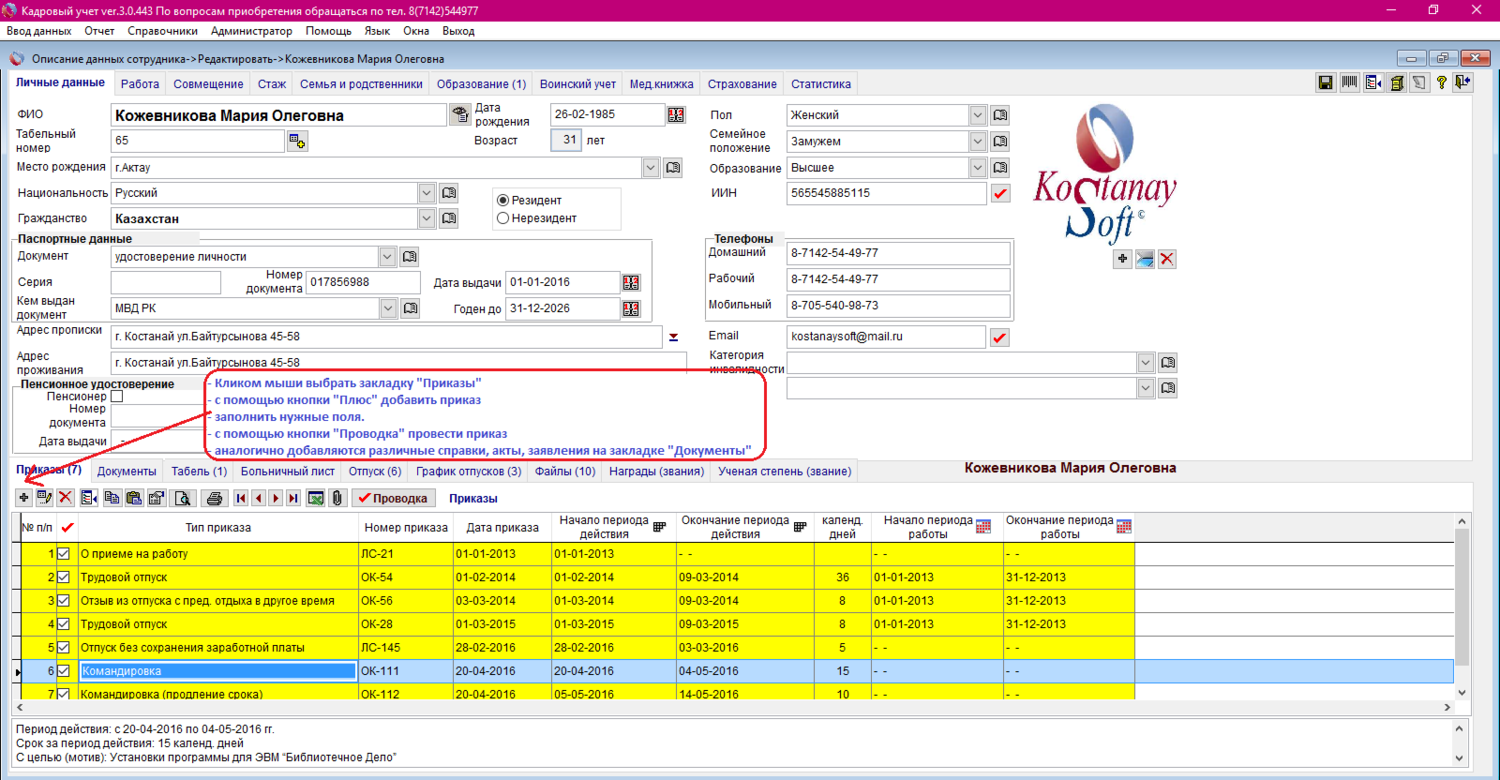This screenshot has width=1500, height=780.
Task: Select the Нерезидент radio button
Action: (x=503, y=218)
